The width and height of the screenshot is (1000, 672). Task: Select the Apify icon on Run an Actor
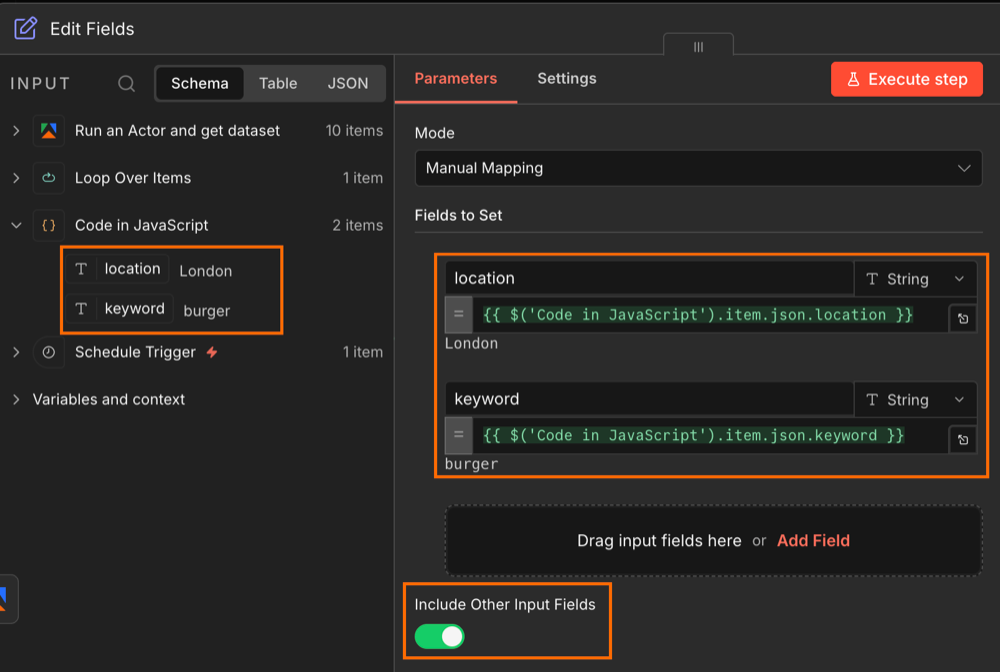coord(48,130)
